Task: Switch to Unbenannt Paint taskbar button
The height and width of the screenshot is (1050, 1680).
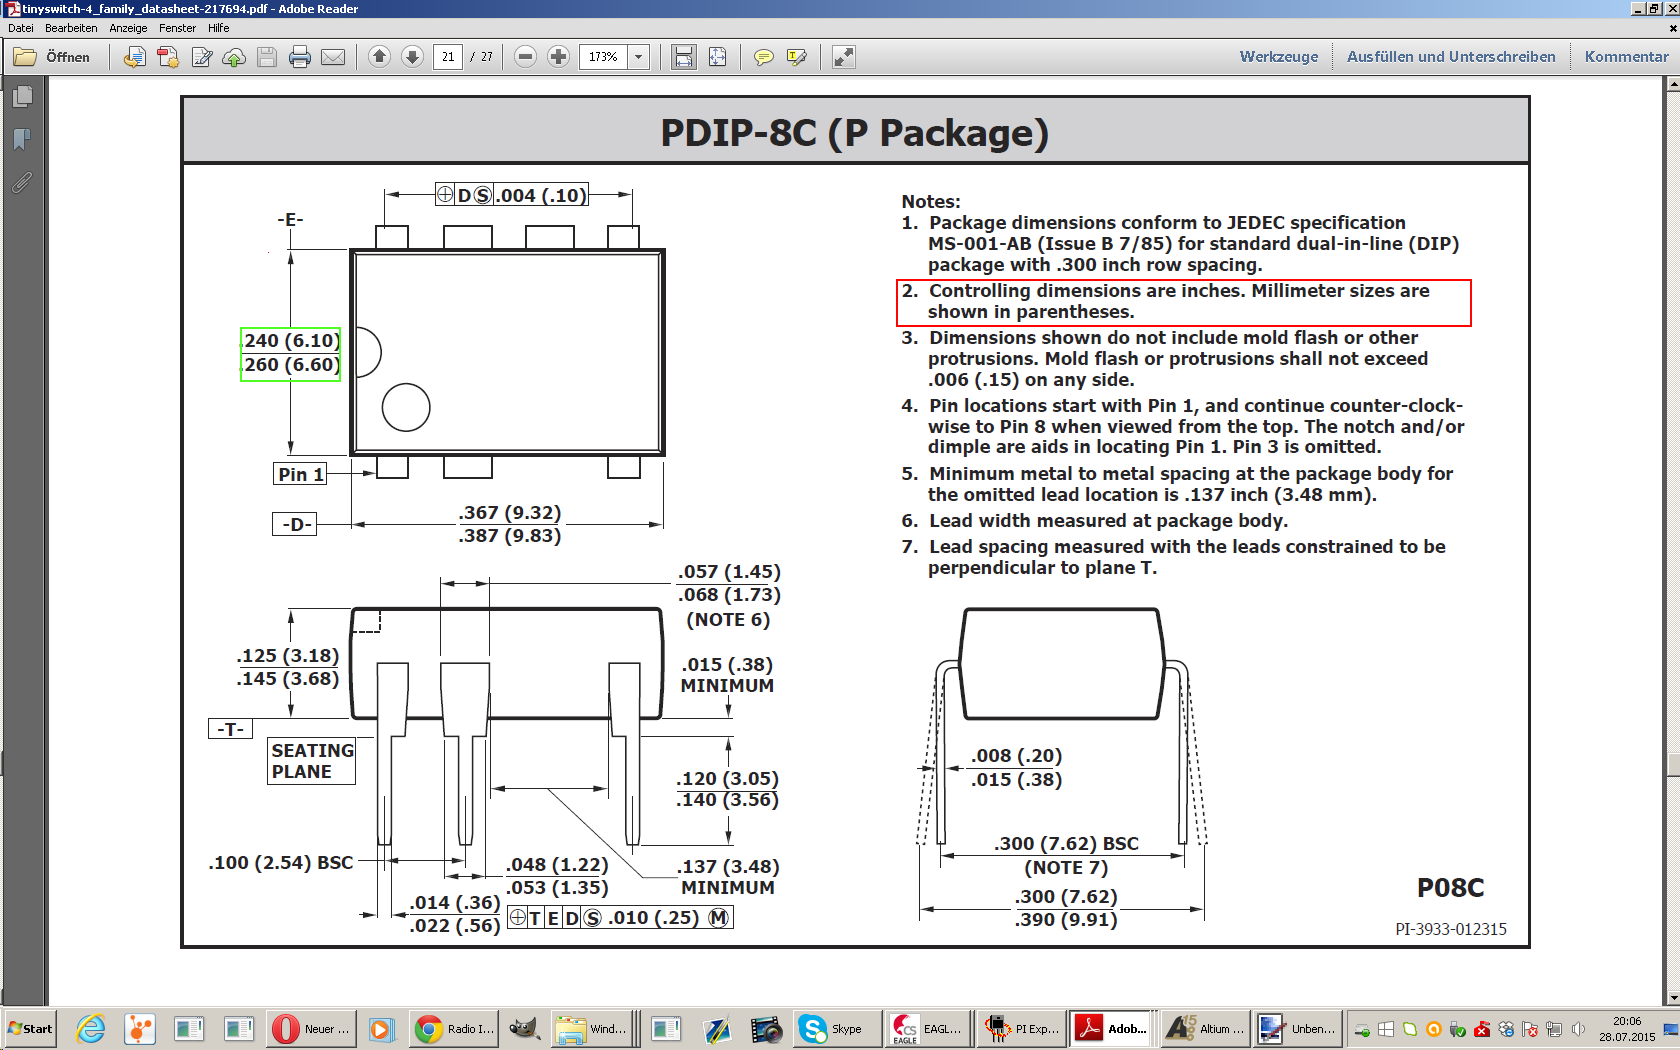Action: [1297, 1029]
